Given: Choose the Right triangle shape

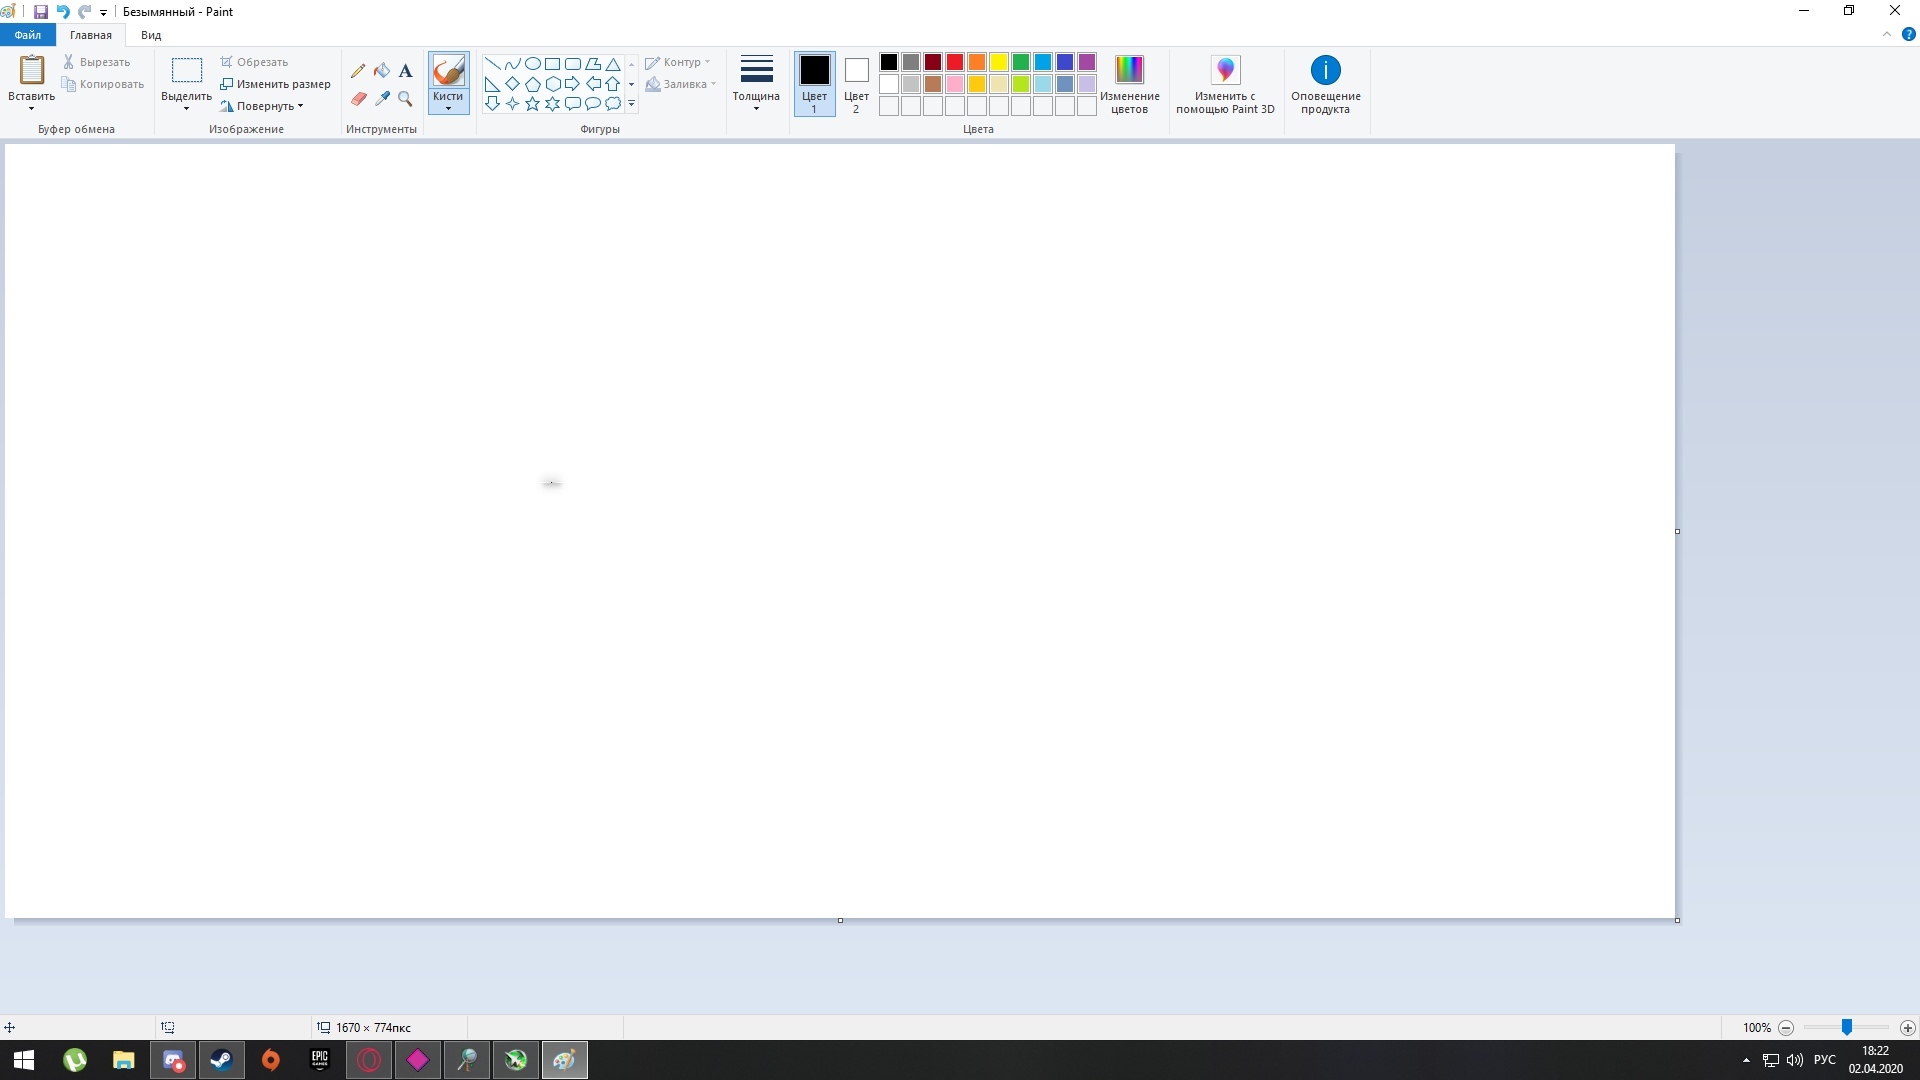Looking at the screenshot, I should click(x=492, y=84).
